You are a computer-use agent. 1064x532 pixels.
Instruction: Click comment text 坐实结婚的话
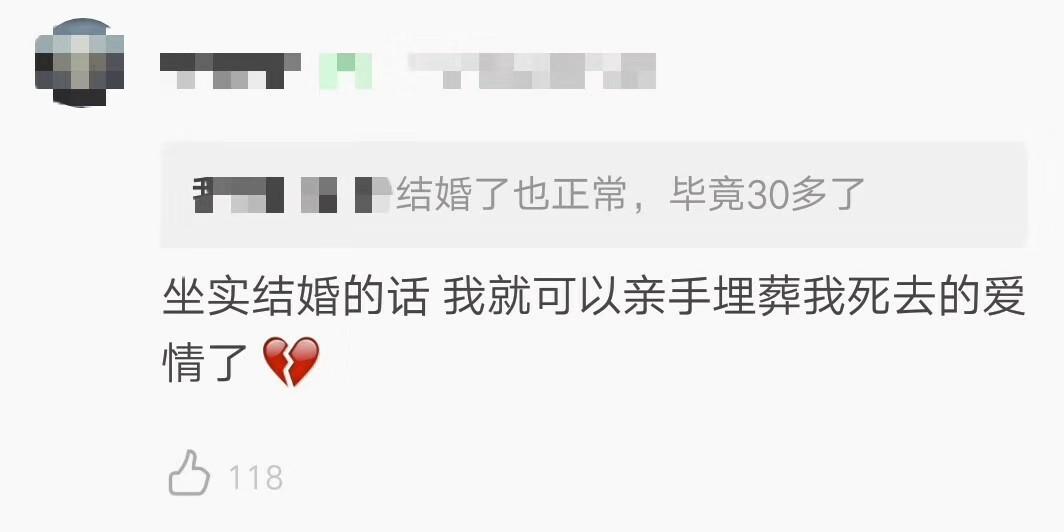coord(295,298)
